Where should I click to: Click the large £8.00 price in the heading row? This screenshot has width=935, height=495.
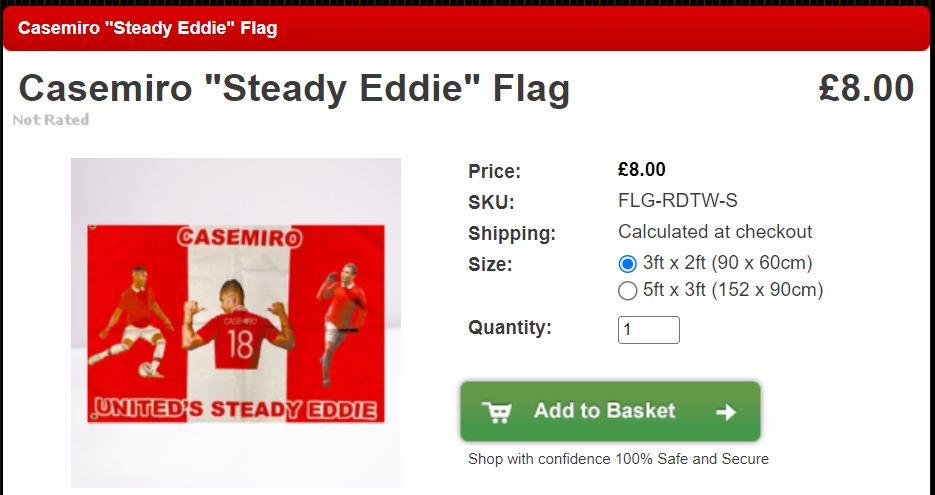pyautogui.click(x=866, y=88)
